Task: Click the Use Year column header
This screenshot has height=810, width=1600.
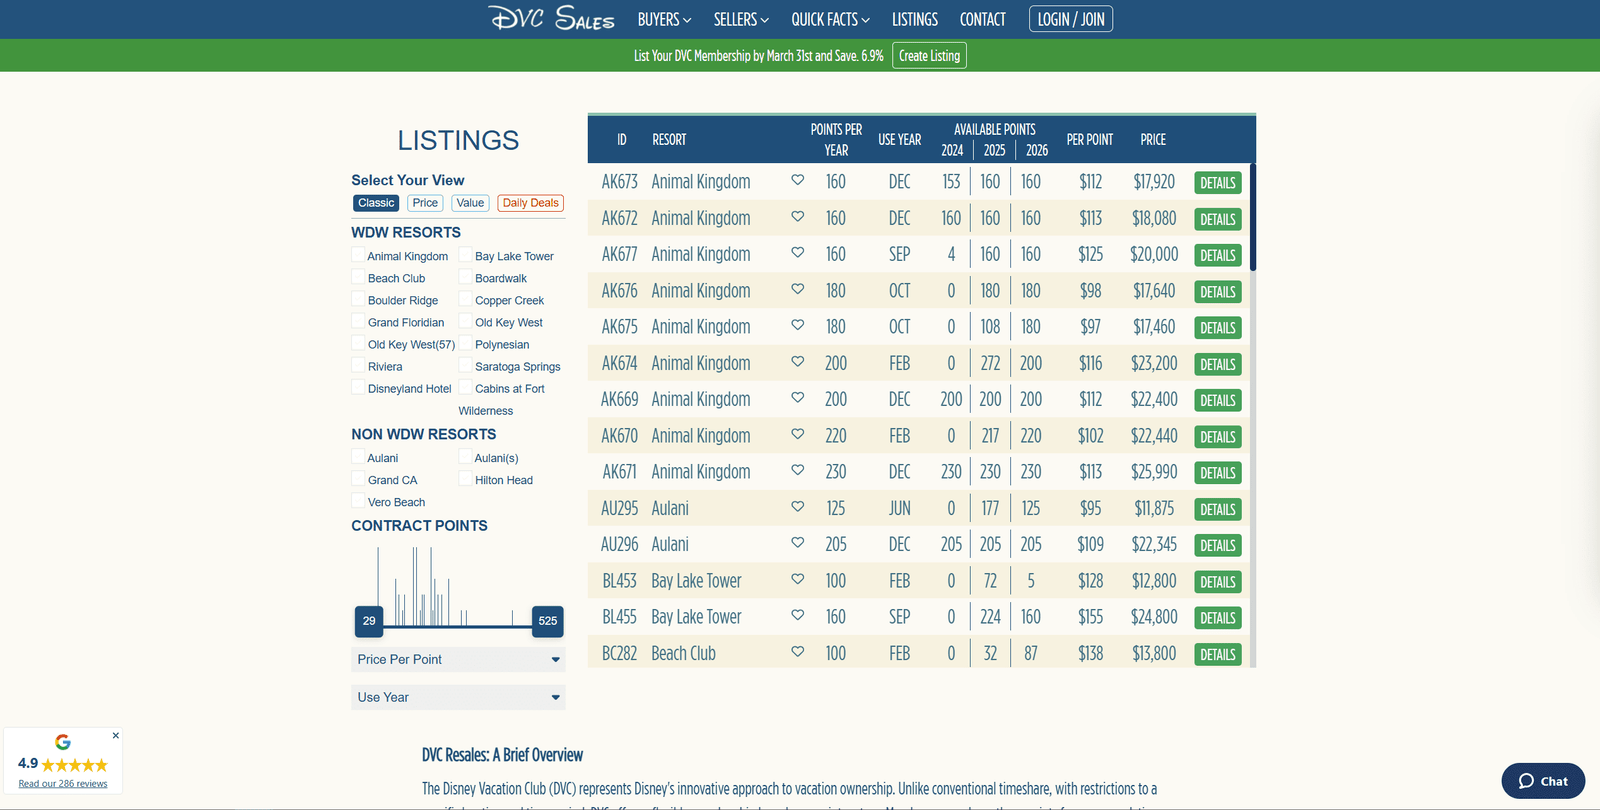Action: (899, 140)
